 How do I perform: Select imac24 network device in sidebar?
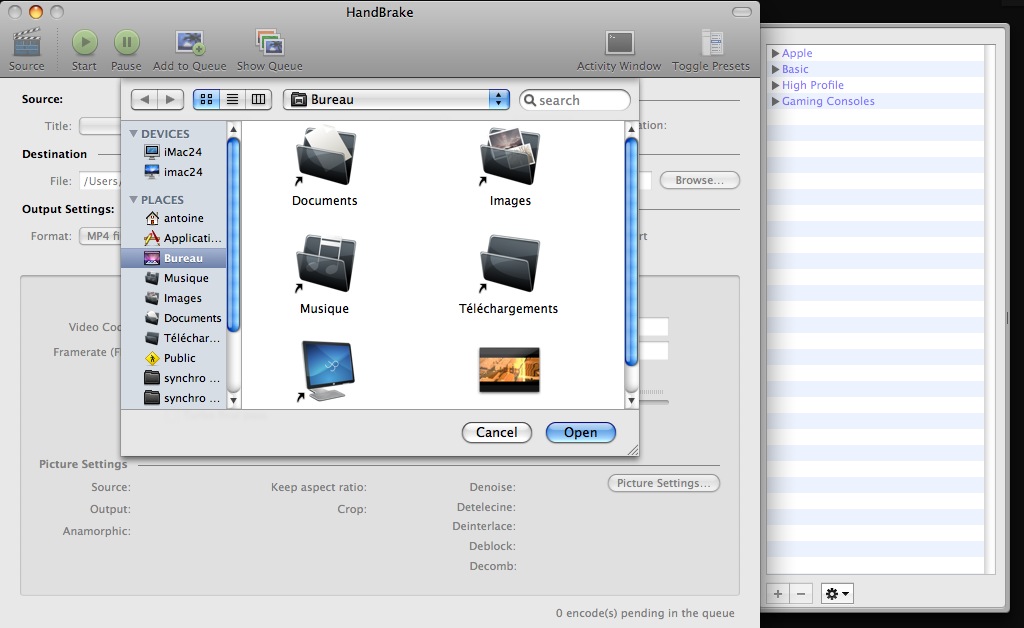[x=174, y=172]
